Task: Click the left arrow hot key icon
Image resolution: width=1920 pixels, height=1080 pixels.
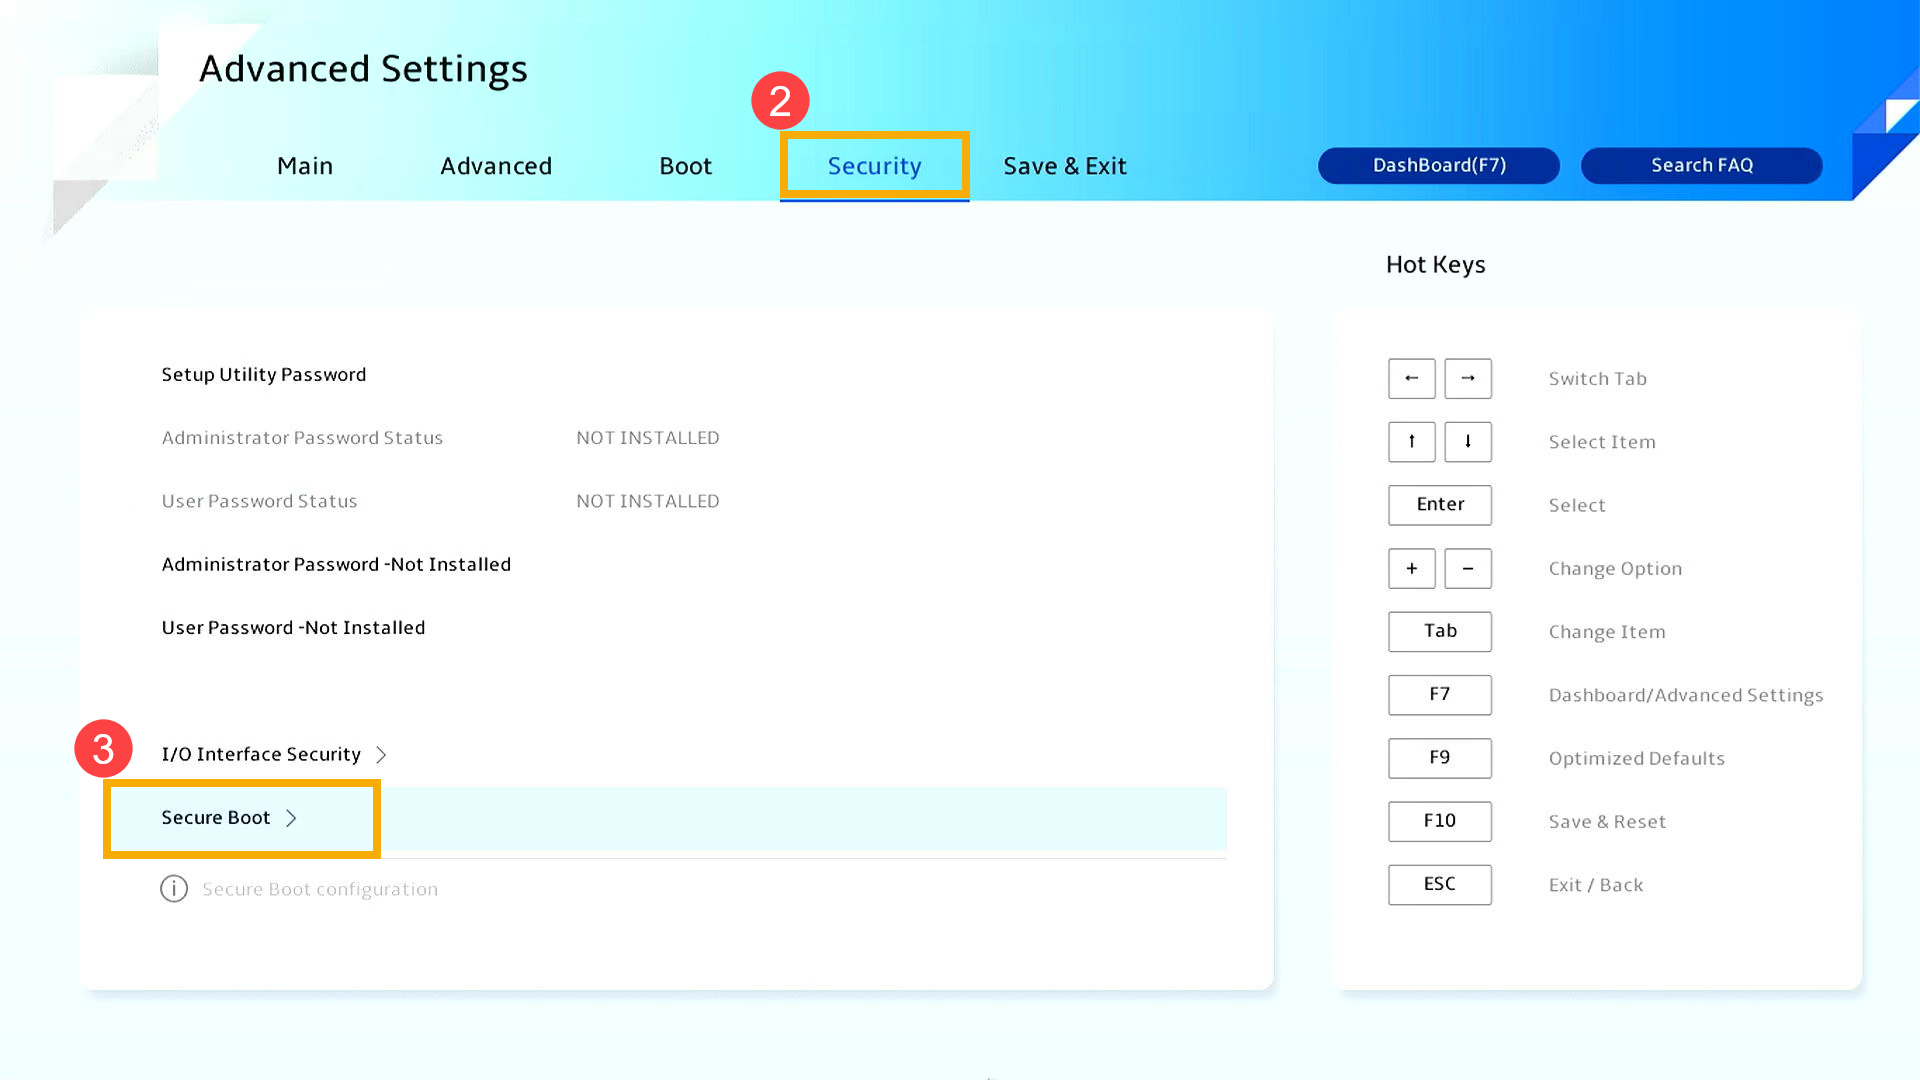Action: click(x=1411, y=378)
